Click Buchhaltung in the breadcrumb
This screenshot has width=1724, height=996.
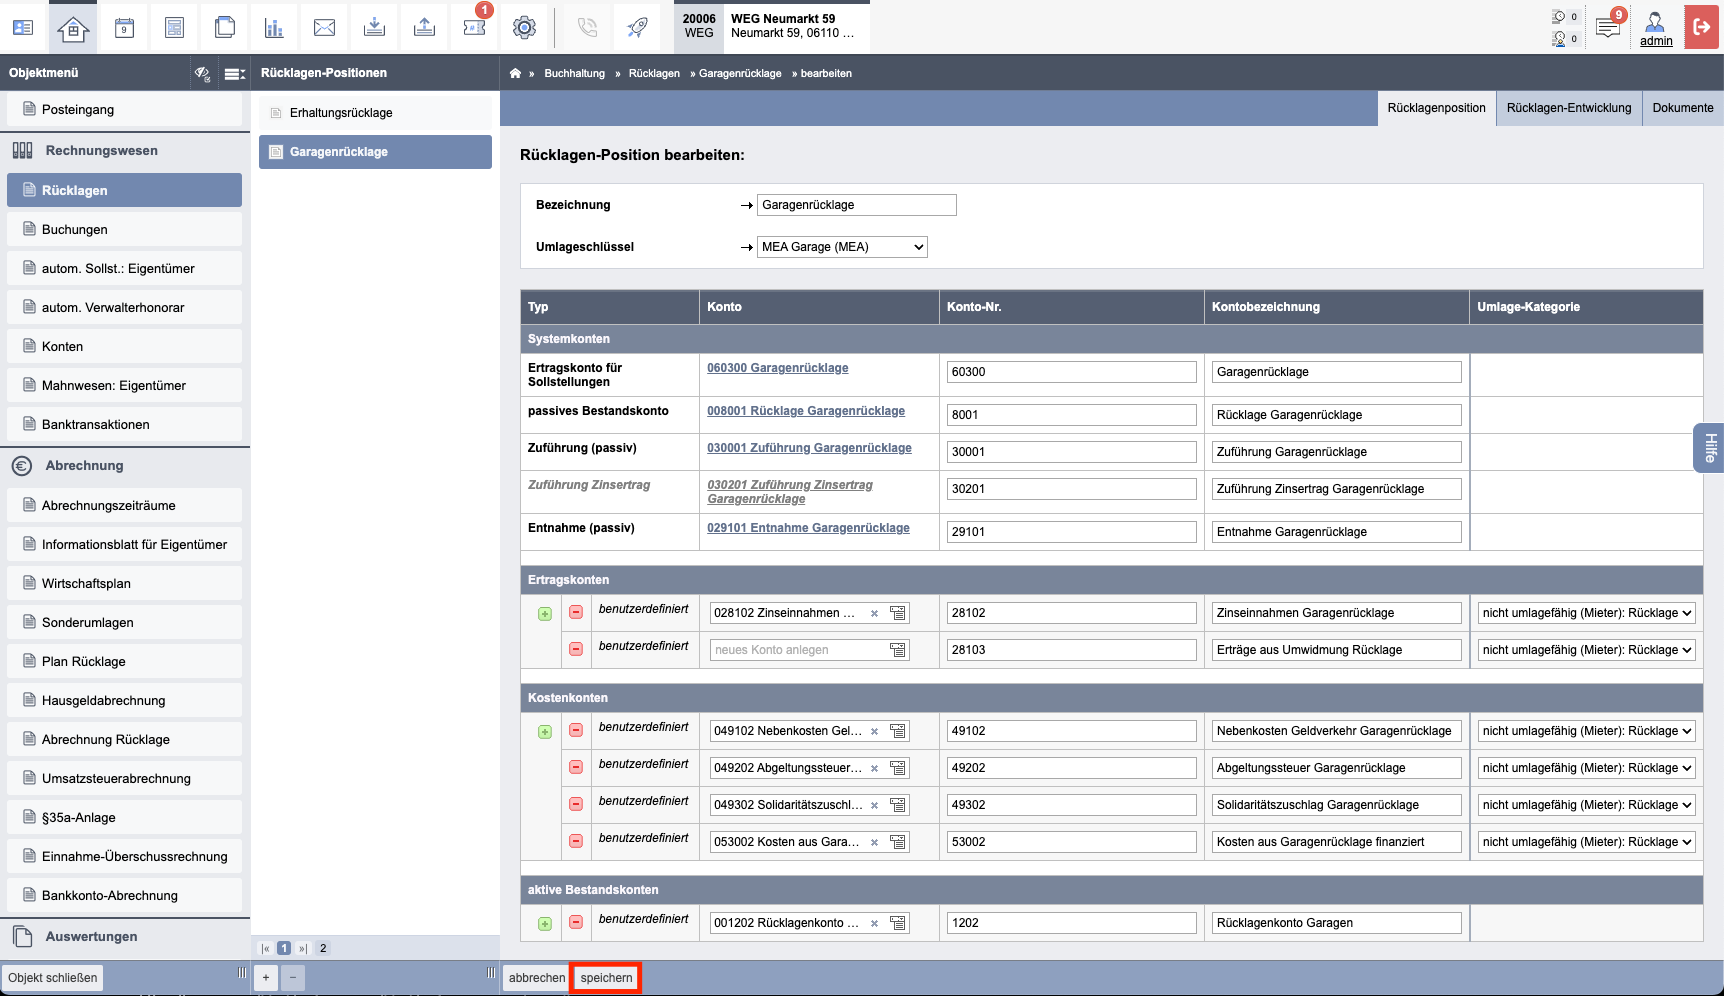574,73
